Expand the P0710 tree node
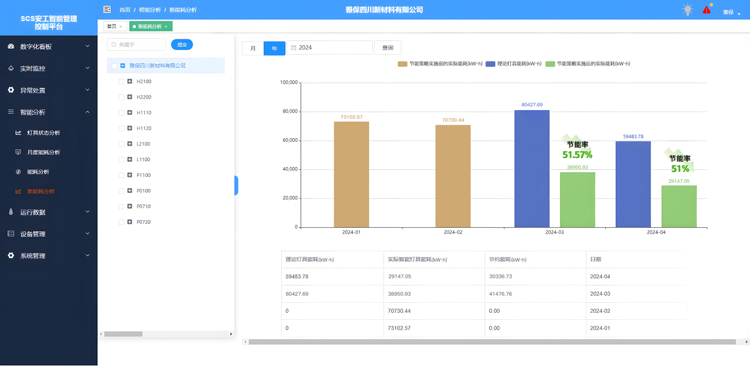The width and height of the screenshot is (750, 369). [x=130, y=206]
